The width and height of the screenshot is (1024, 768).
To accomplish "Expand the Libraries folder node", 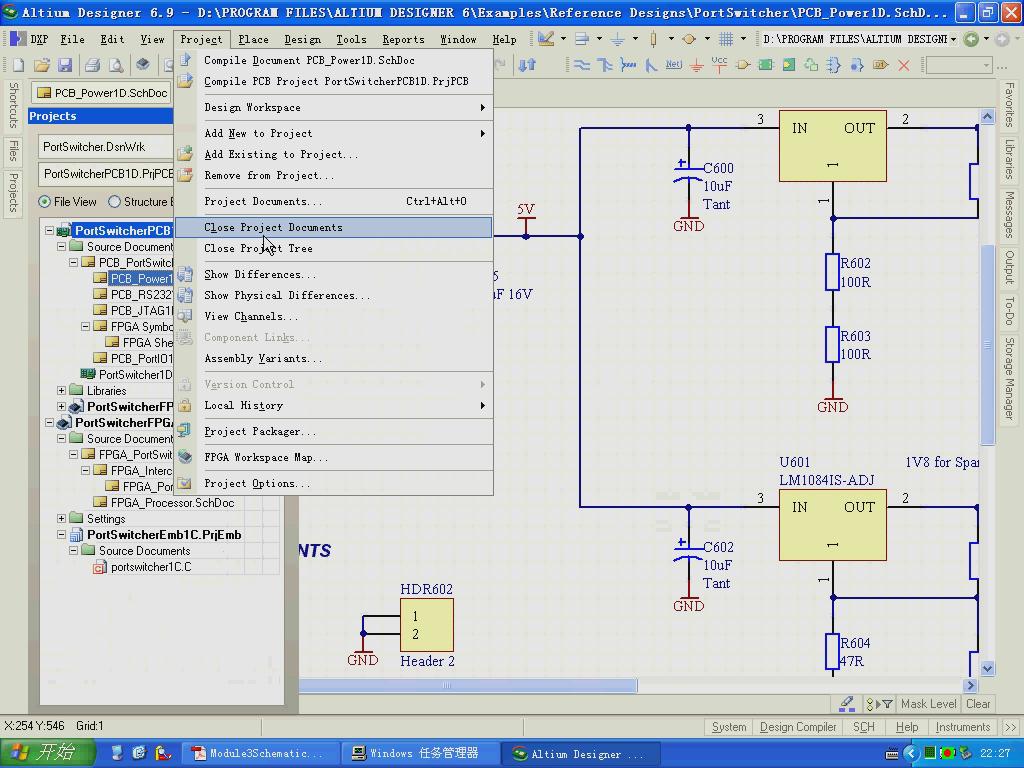I will [61, 391].
